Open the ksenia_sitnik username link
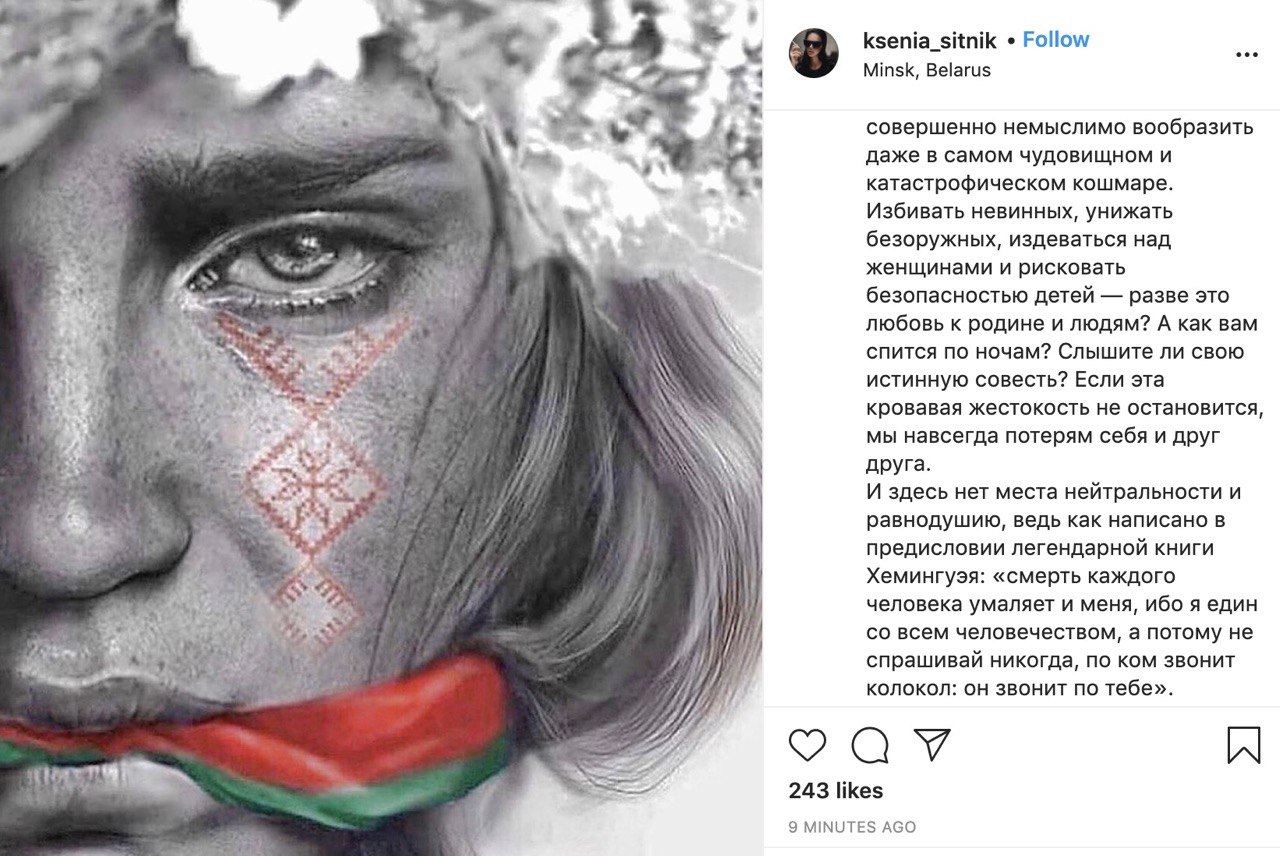The image size is (1280, 856). [x=929, y=40]
